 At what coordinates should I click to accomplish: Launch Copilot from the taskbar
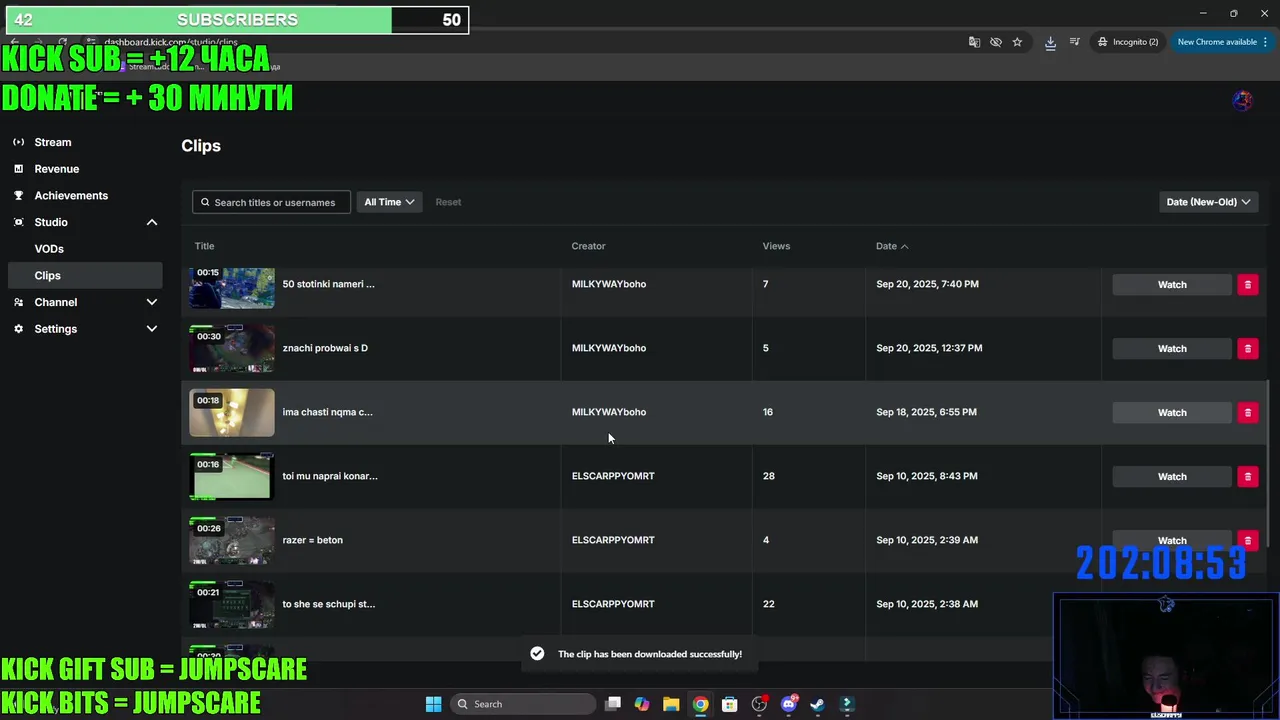pos(642,704)
